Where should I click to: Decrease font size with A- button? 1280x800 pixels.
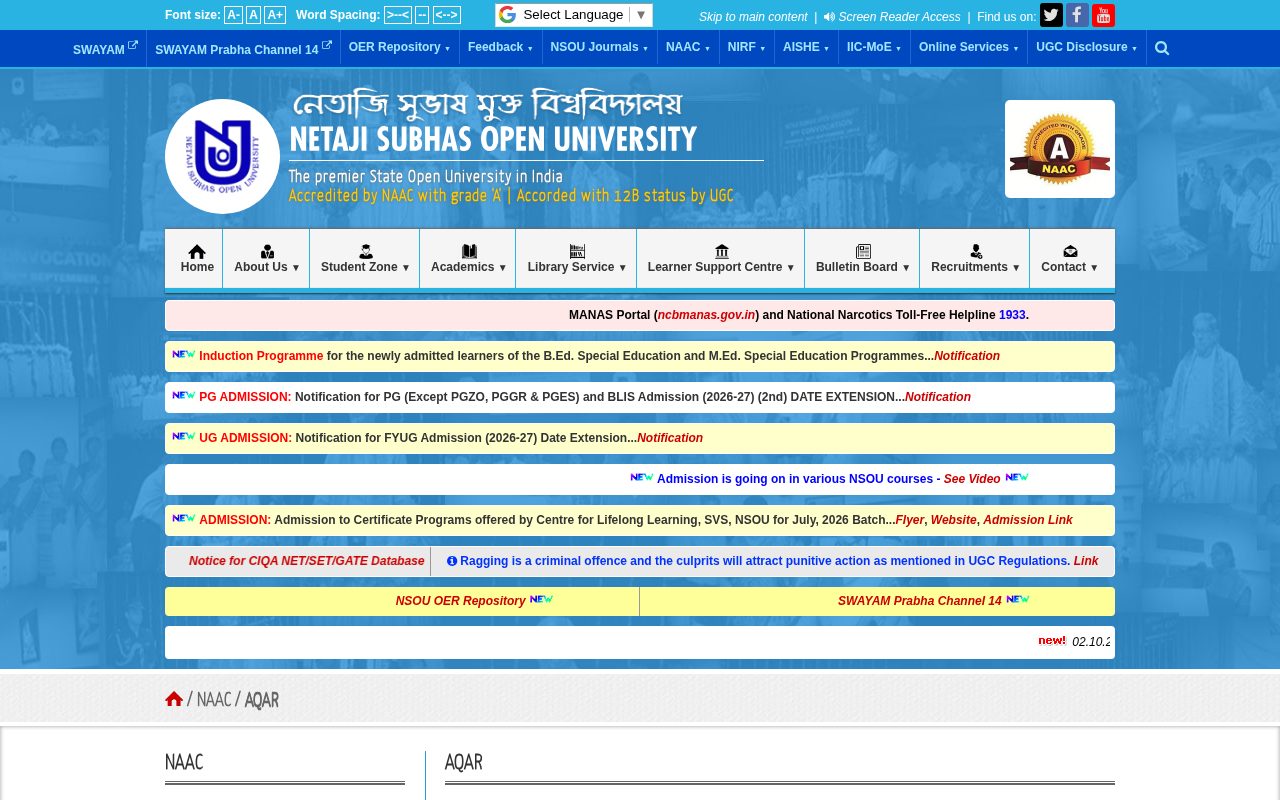(x=233, y=15)
